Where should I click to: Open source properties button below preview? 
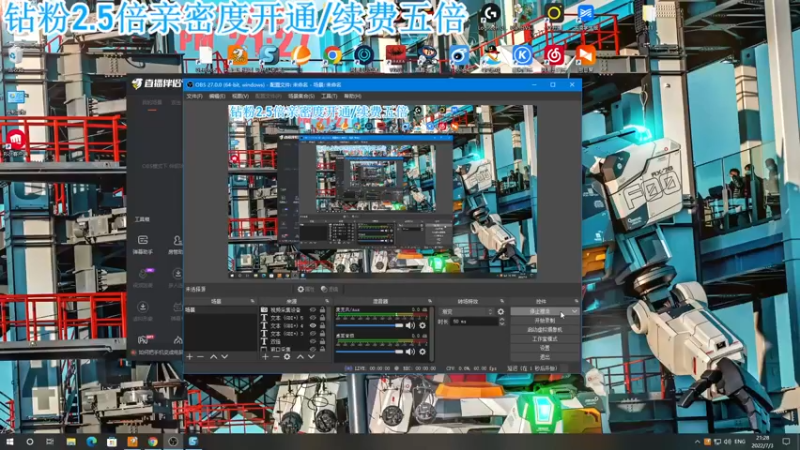[x=306, y=289]
